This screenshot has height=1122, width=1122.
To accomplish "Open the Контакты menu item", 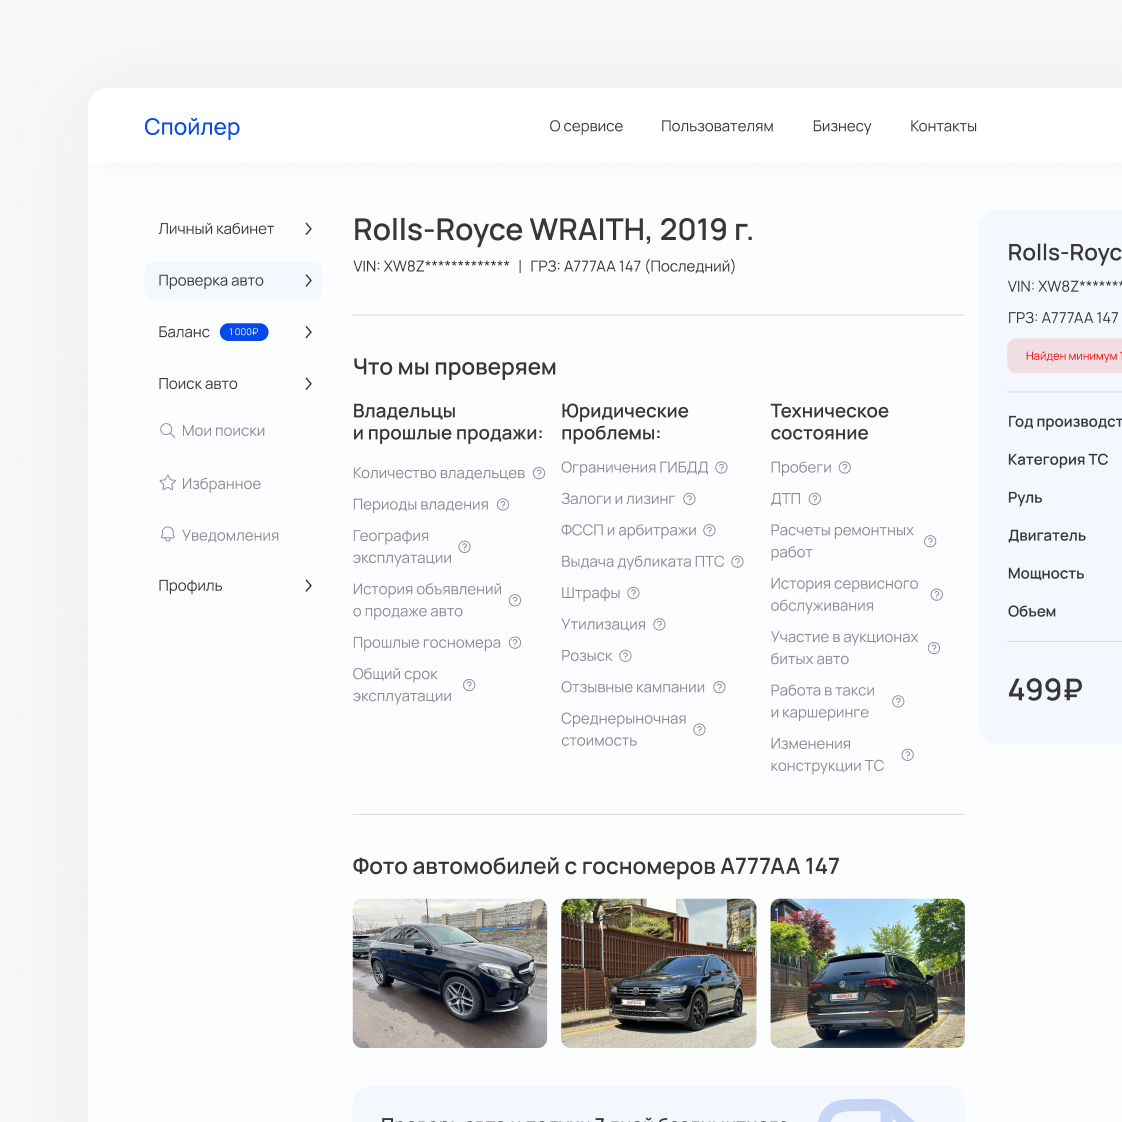I will point(943,126).
